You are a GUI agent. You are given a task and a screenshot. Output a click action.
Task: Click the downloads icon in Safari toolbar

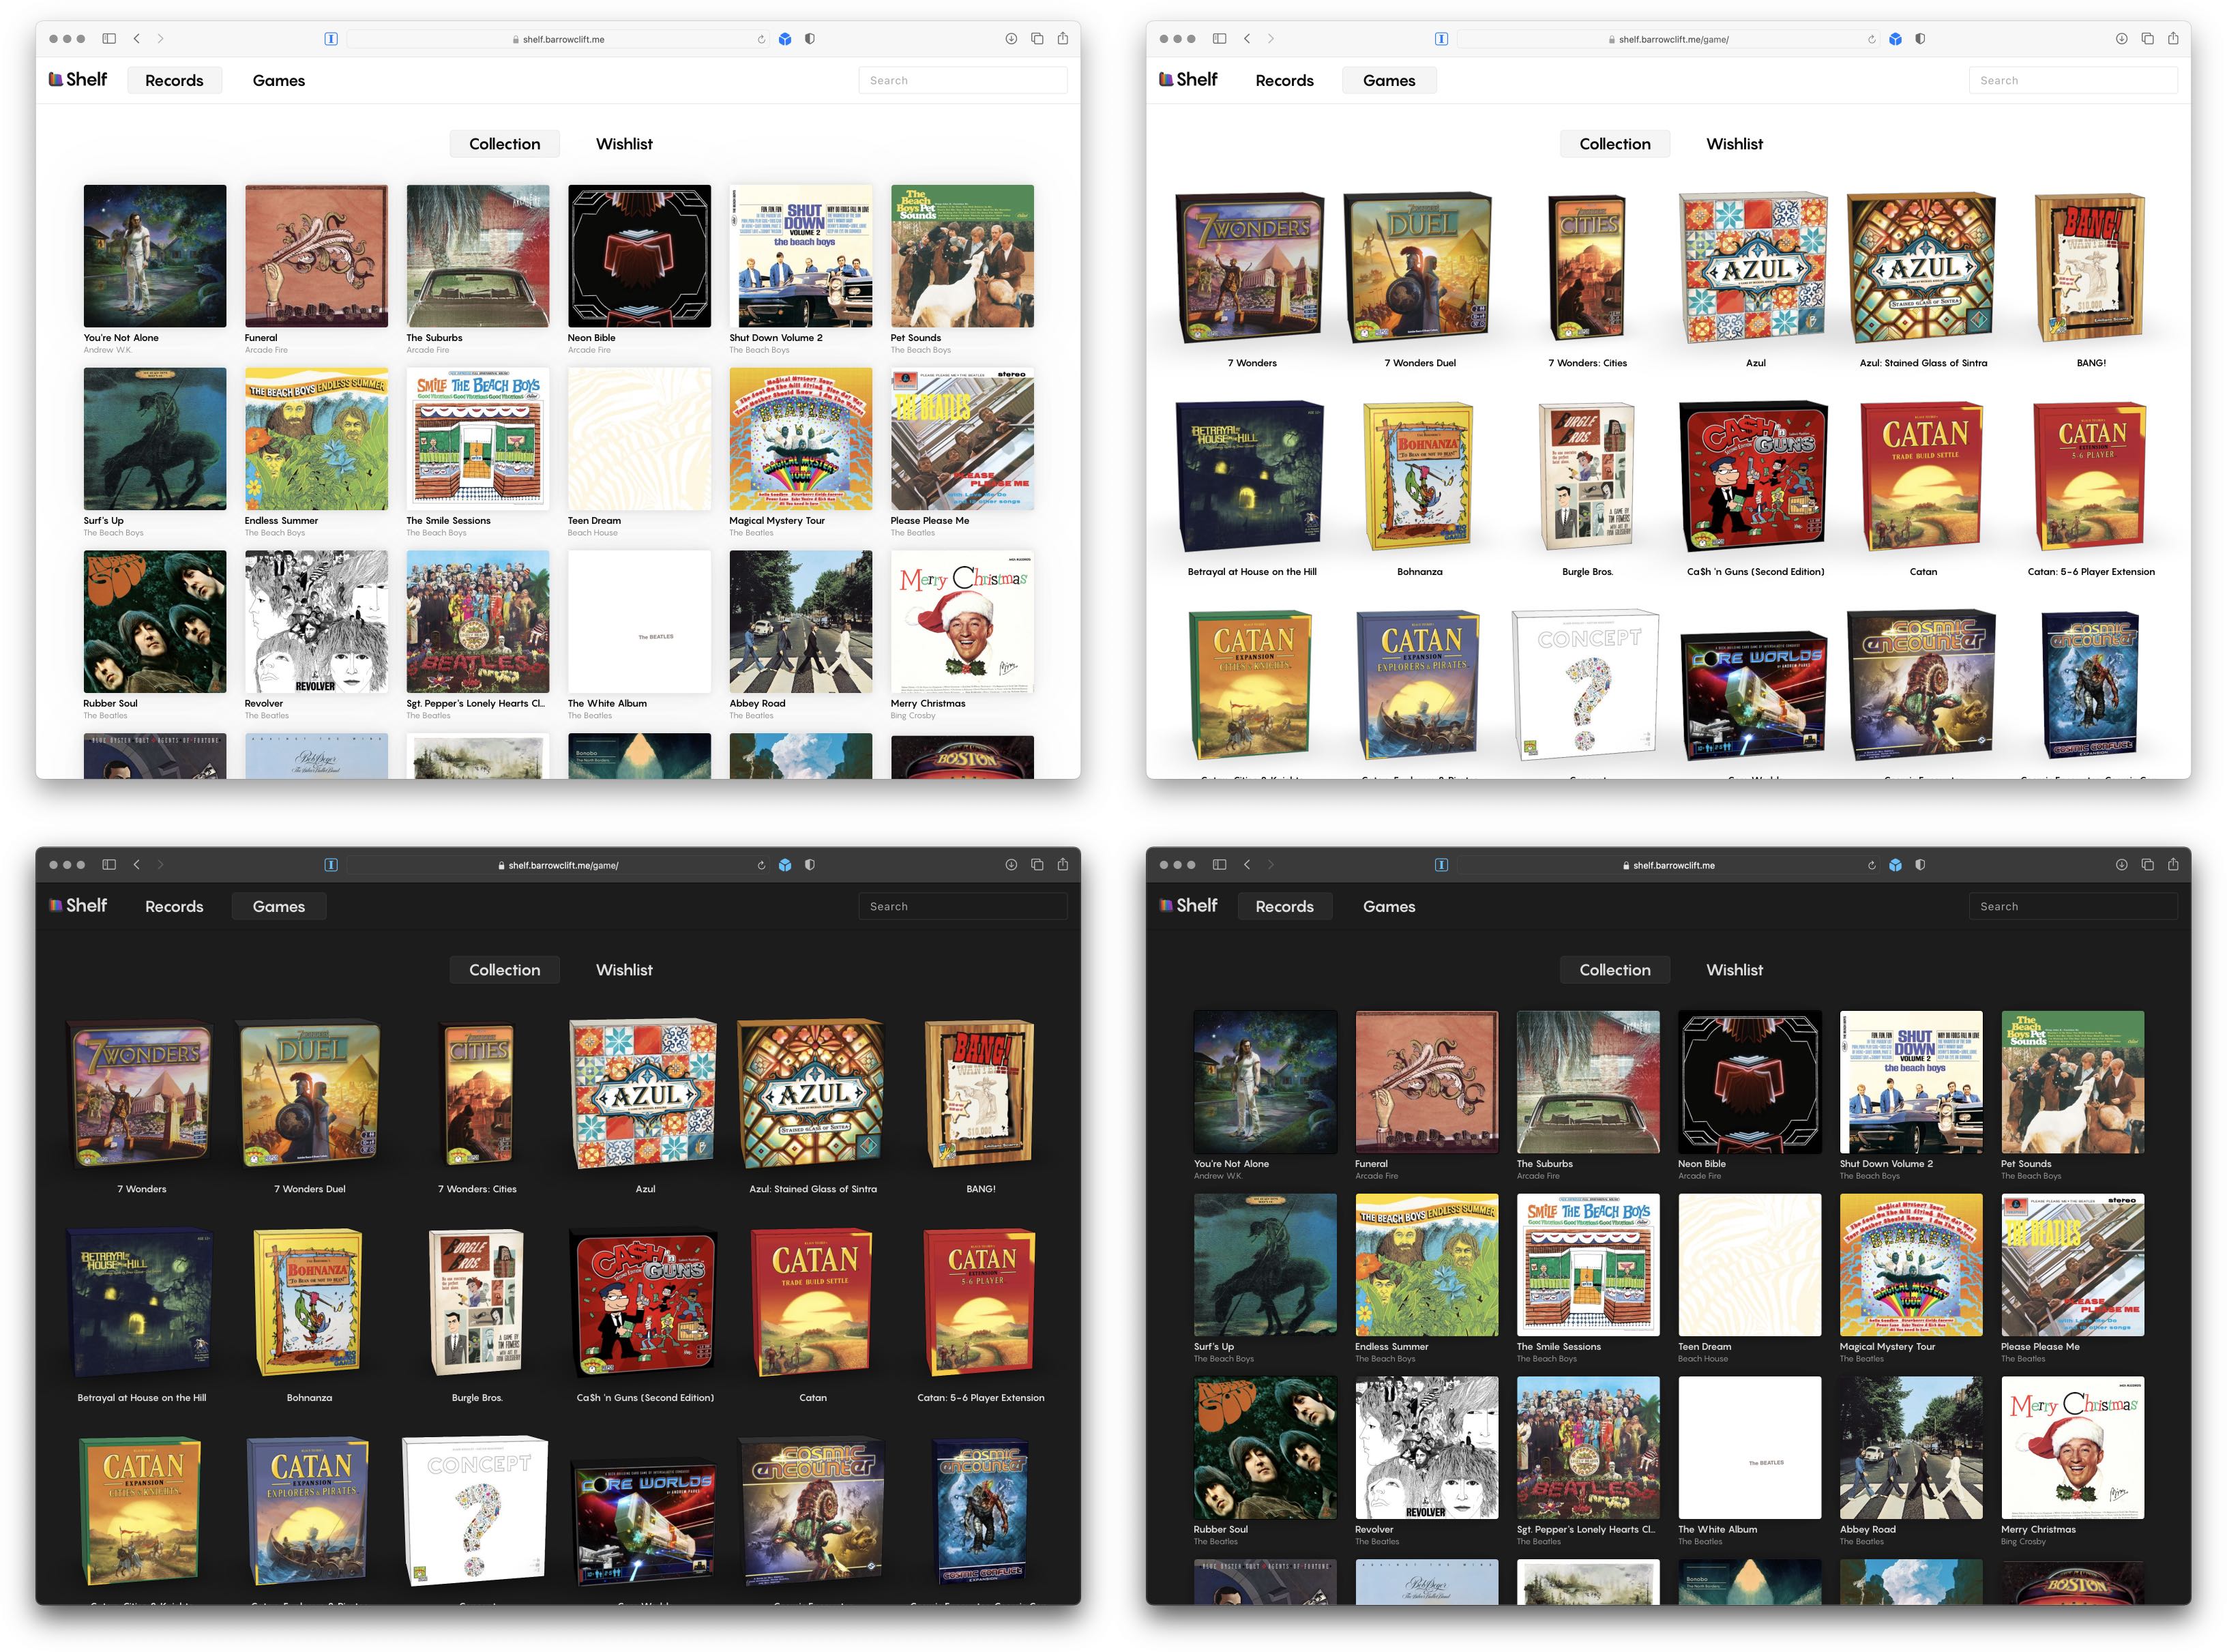click(1010, 38)
